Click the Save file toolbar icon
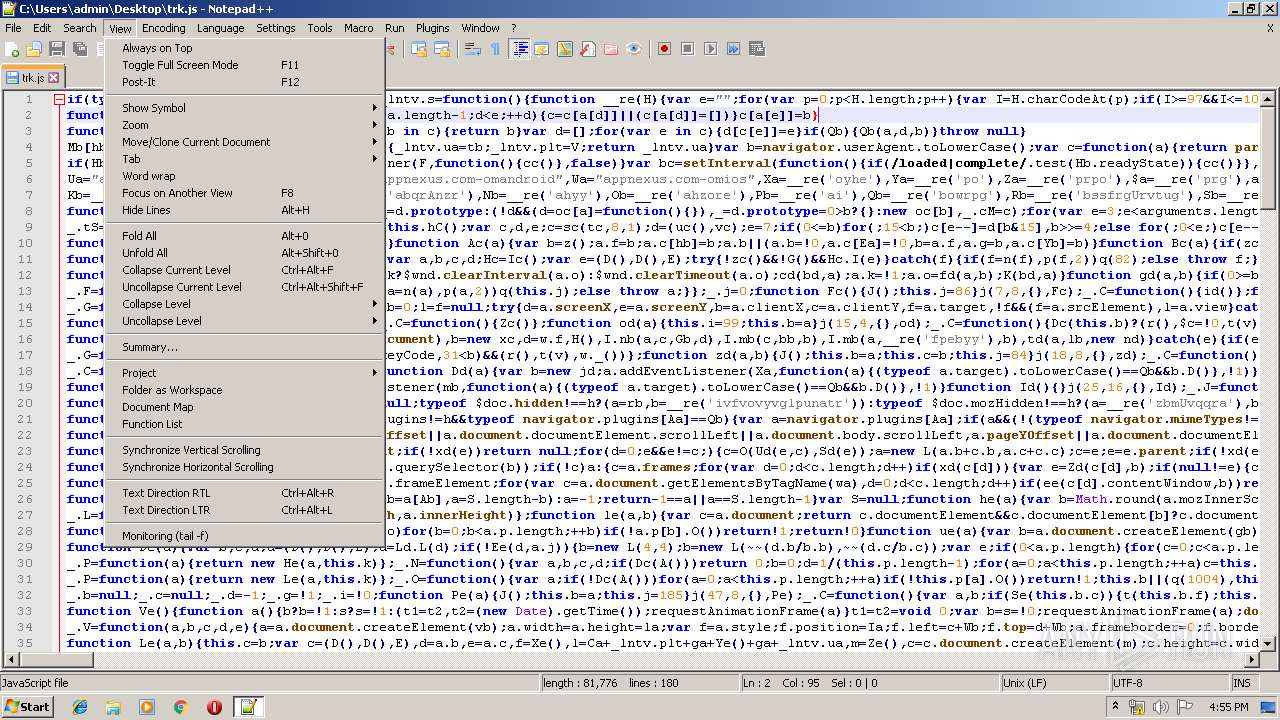Screen dimensions: 1280x720 click(x=56, y=49)
